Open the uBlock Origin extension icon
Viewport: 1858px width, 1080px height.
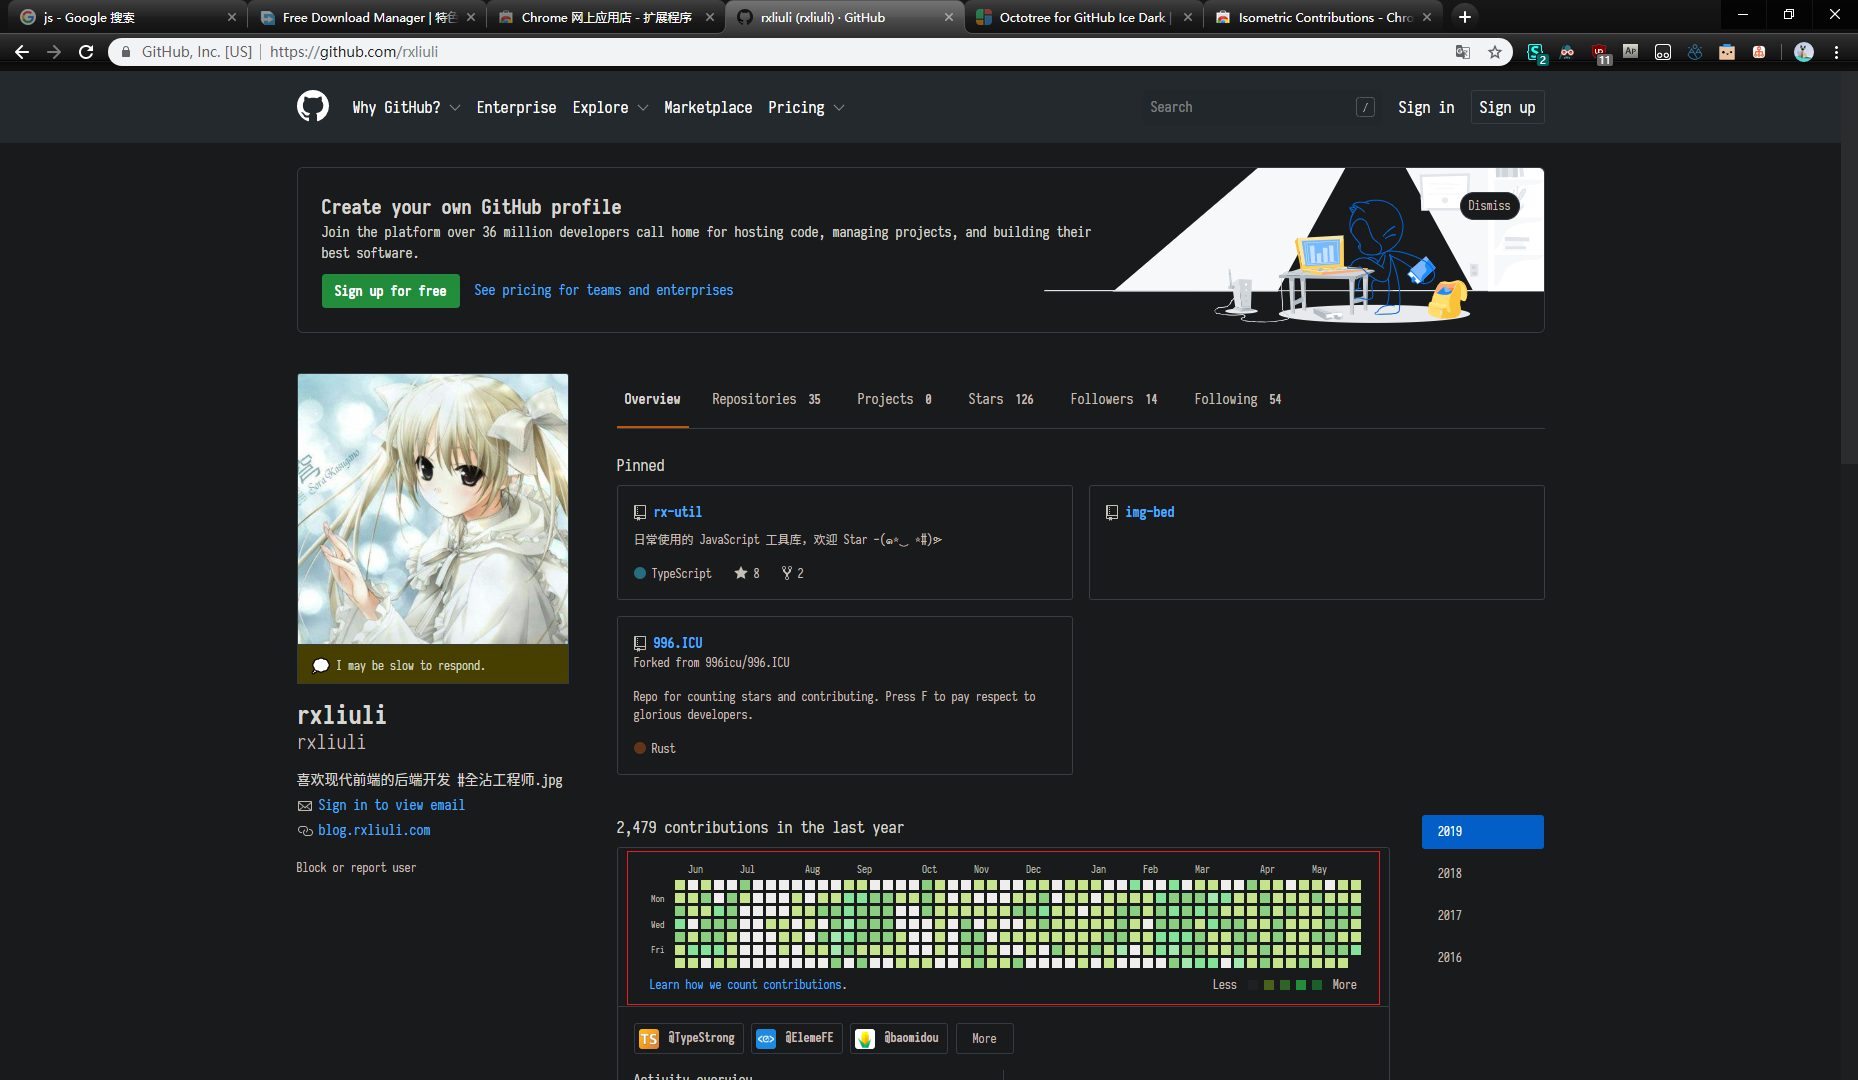[1600, 52]
